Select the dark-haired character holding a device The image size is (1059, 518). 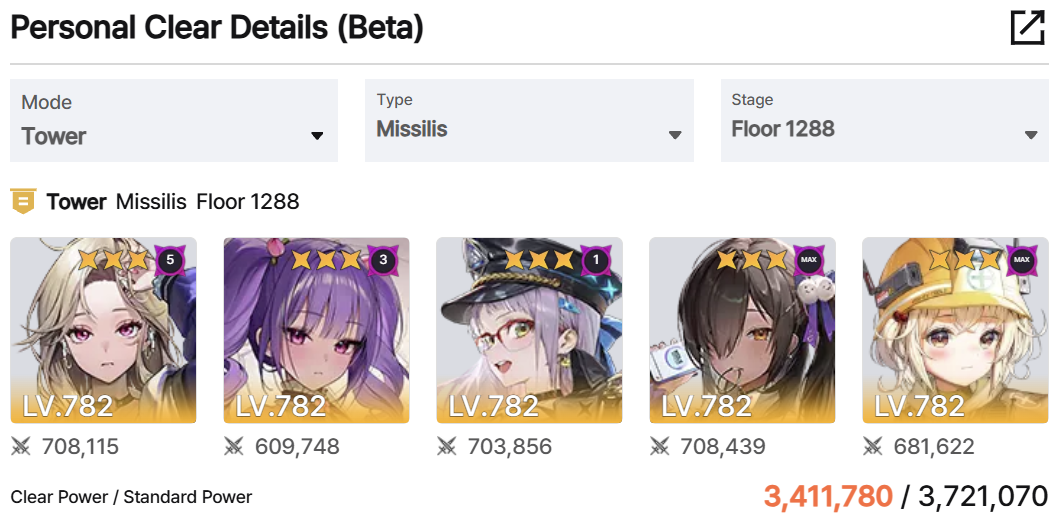click(x=742, y=330)
